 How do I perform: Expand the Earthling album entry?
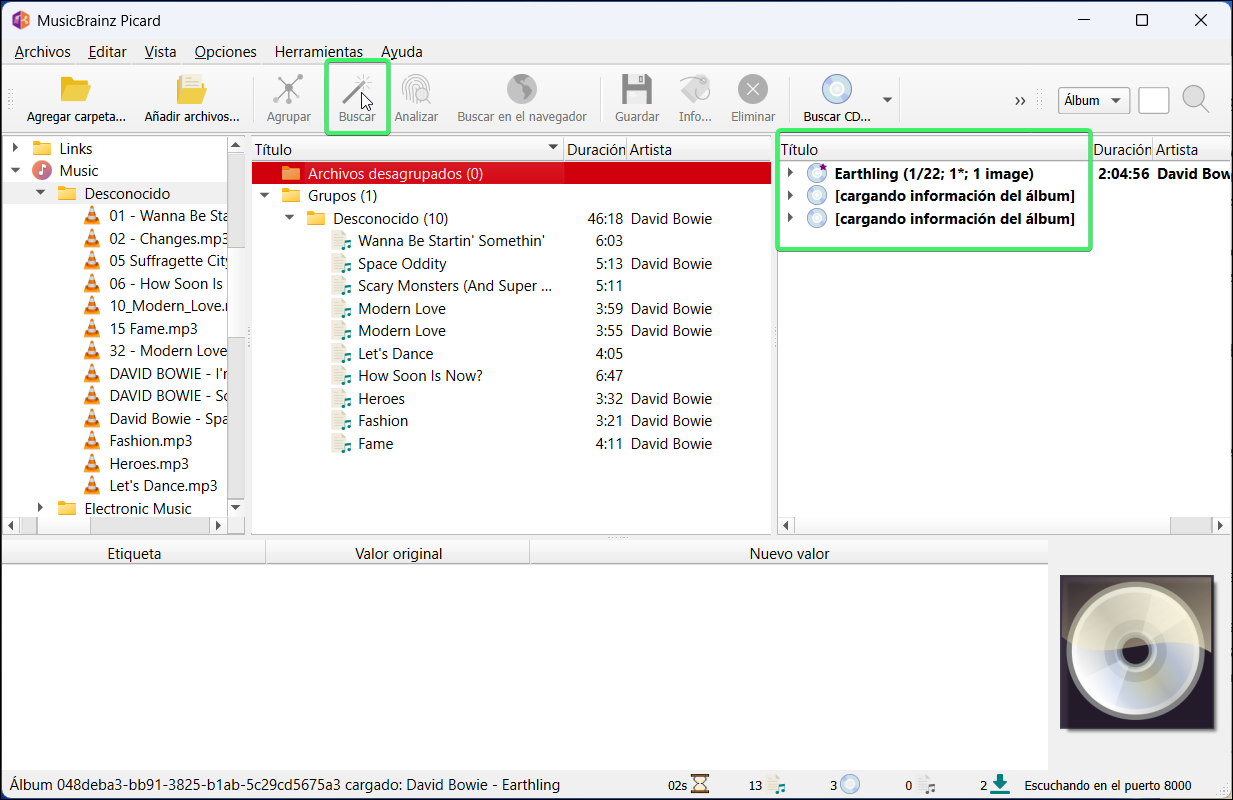point(790,173)
